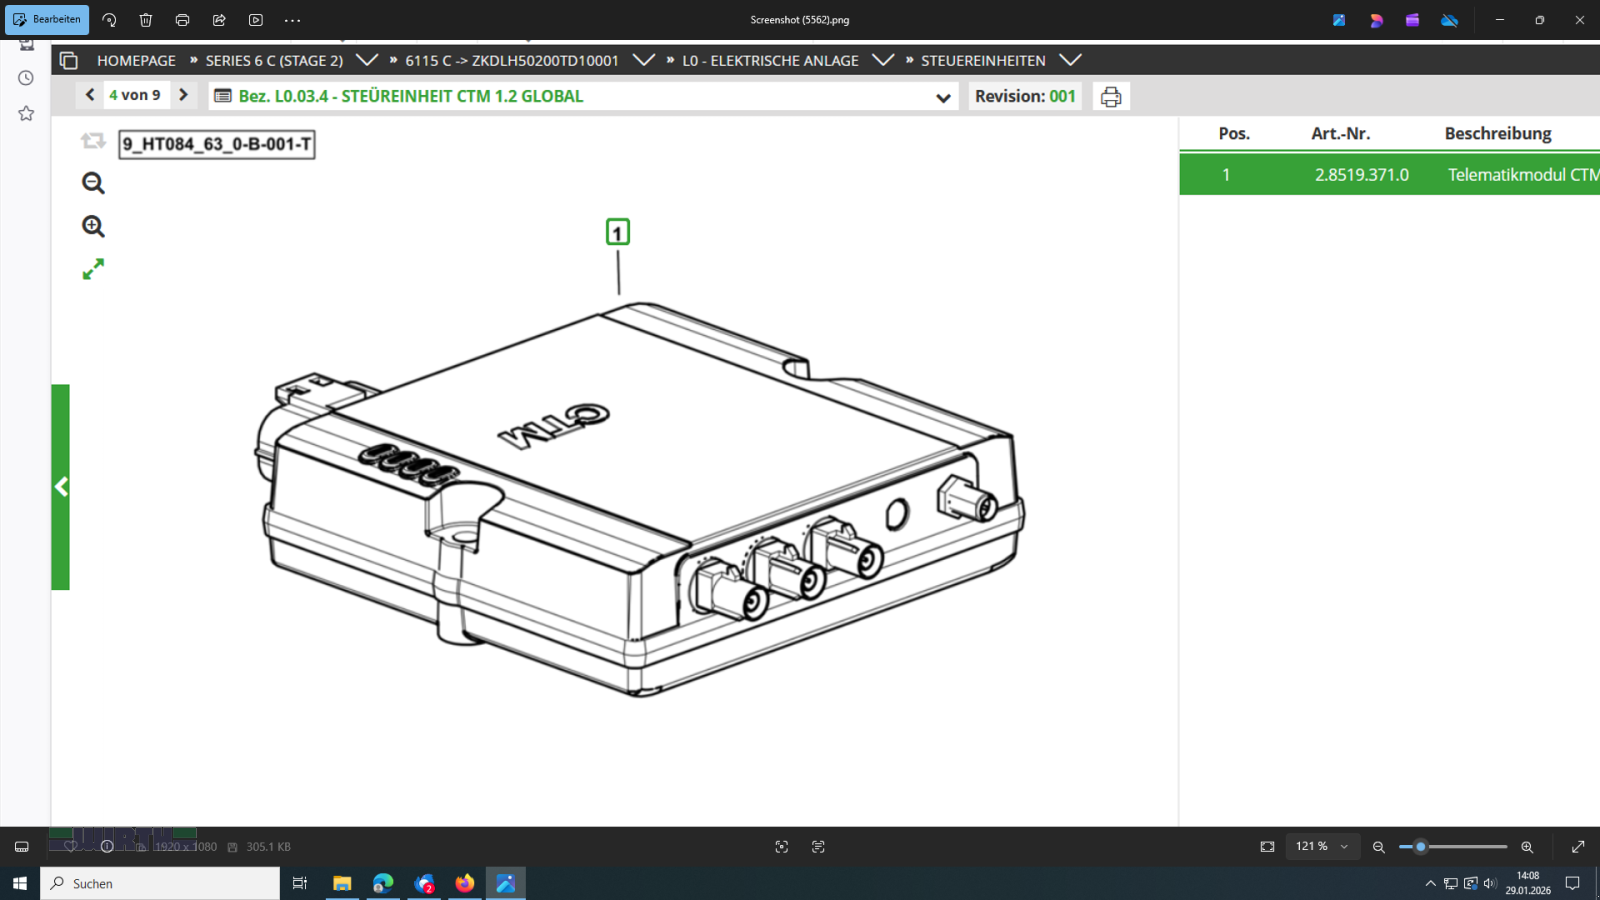
Task: Expand the STEUEREINHEITEN breadcrumb dropdown
Action: (x=1070, y=60)
